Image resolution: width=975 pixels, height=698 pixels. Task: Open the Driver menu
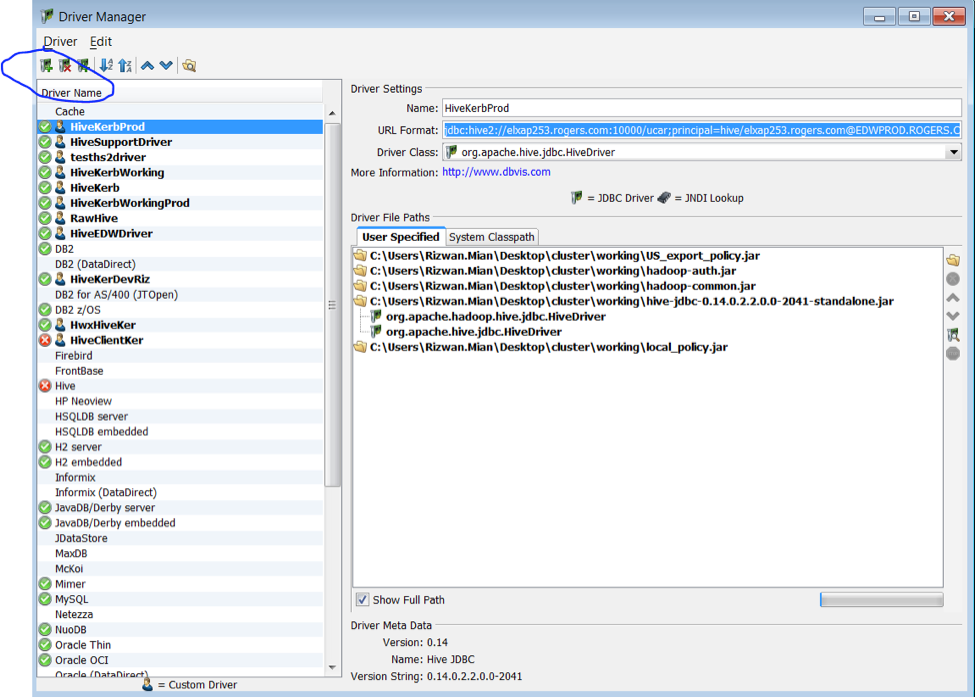point(60,42)
